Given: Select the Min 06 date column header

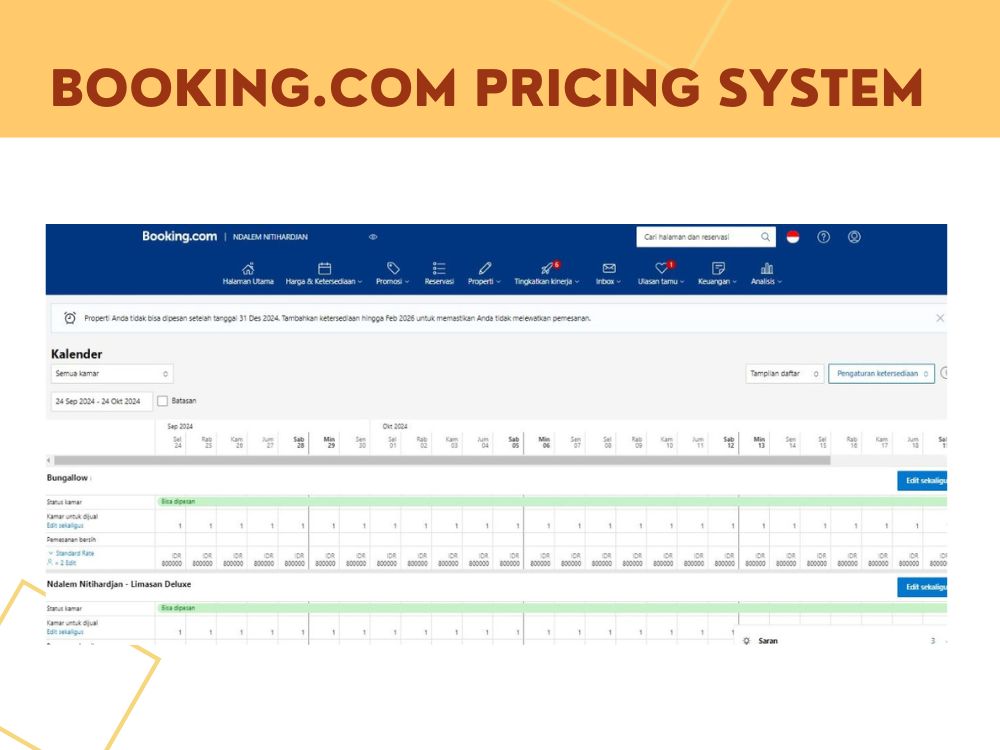Looking at the screenshot, I should (x=544, y=442).
